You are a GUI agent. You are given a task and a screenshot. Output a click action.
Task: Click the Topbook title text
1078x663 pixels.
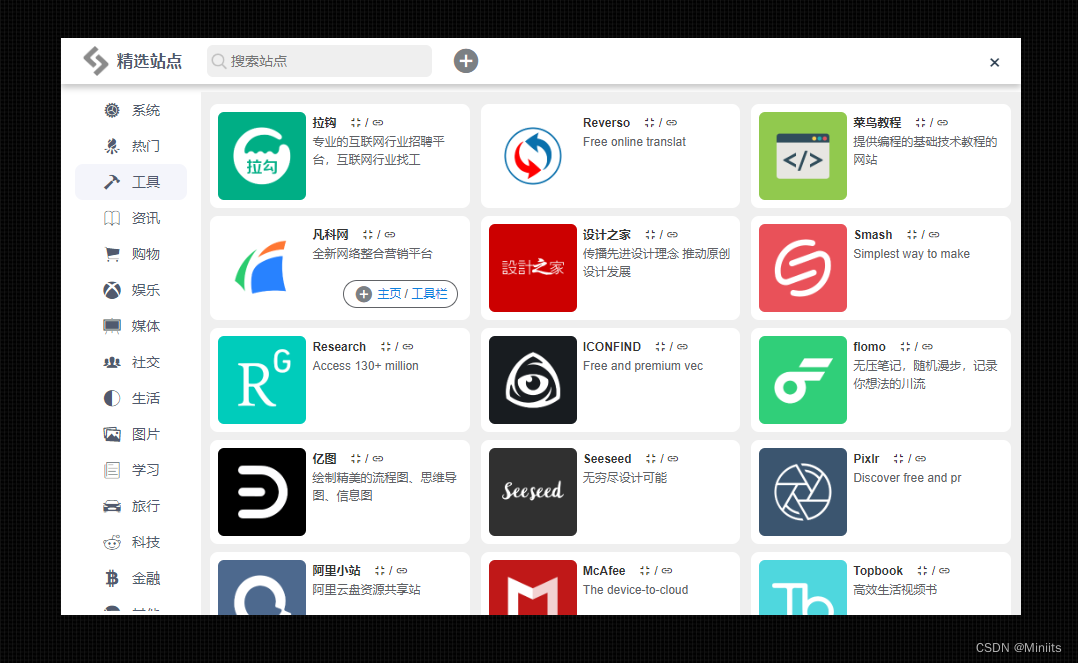coord(878,571)
